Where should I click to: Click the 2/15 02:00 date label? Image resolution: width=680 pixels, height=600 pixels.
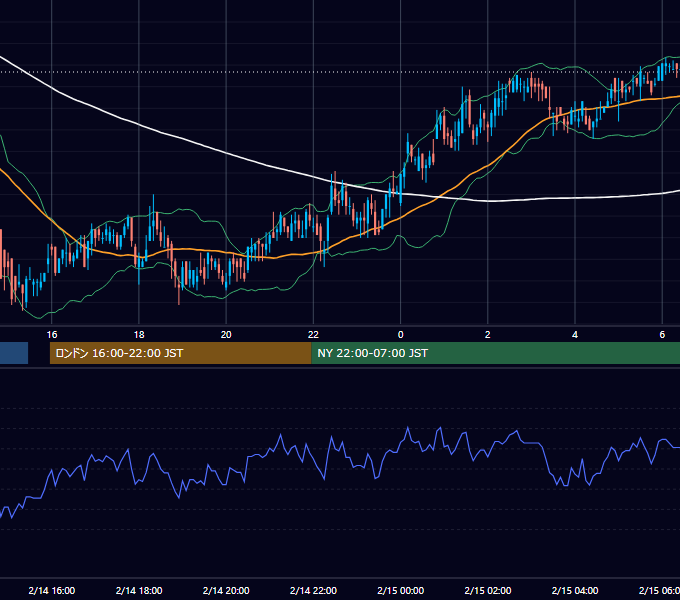(x=487, y=590)
